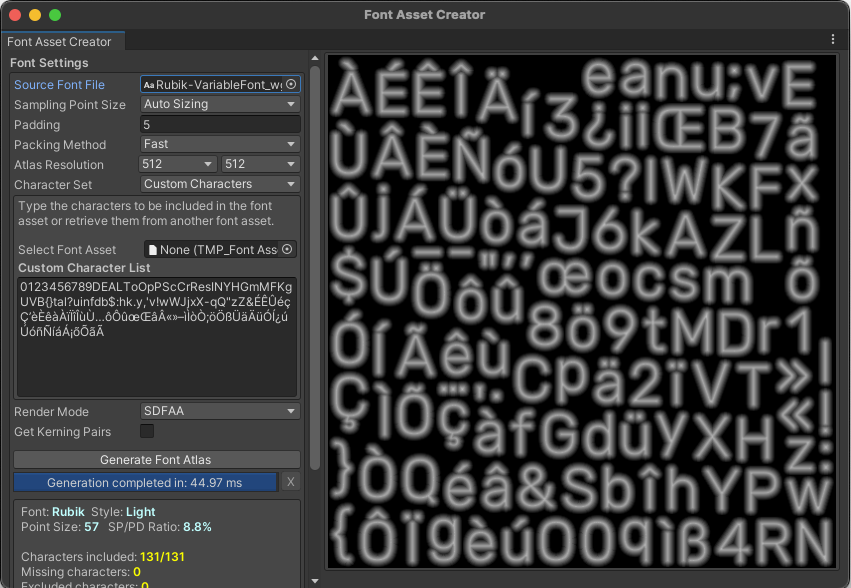Click the SP/PD Ratio 8.8% value
This screenshot has width=851, height=588.
(197, 527)
